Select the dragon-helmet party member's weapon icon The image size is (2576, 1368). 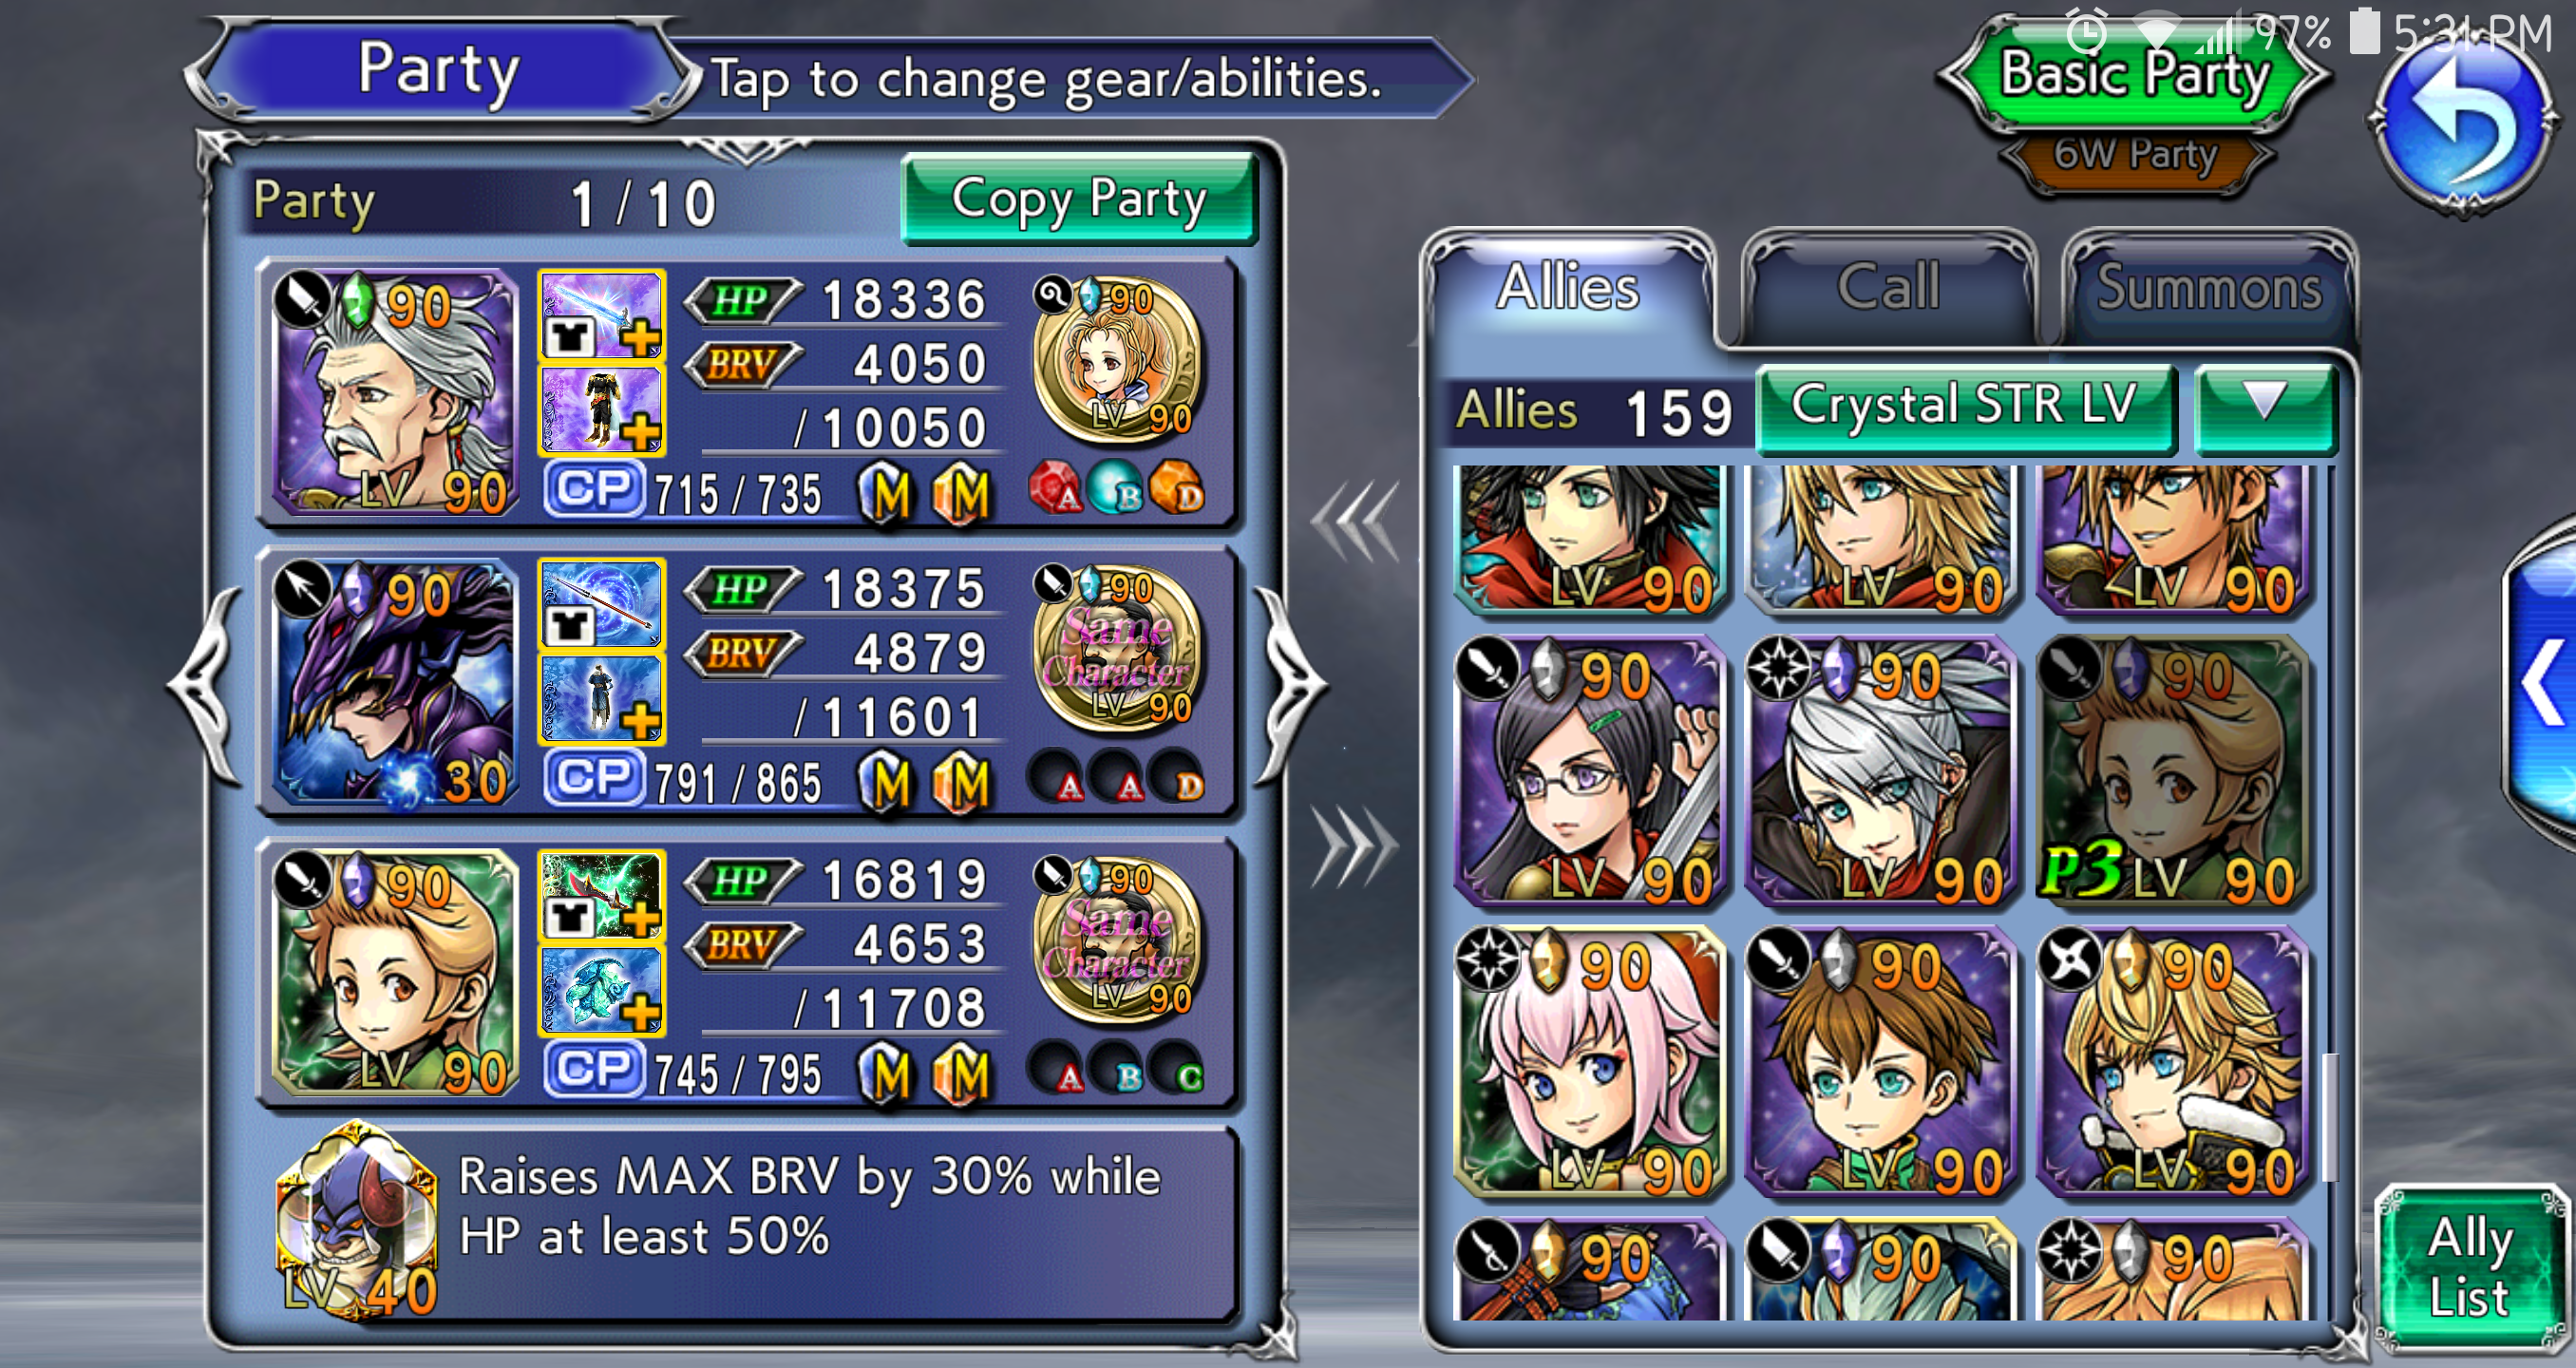click(601, 604)
